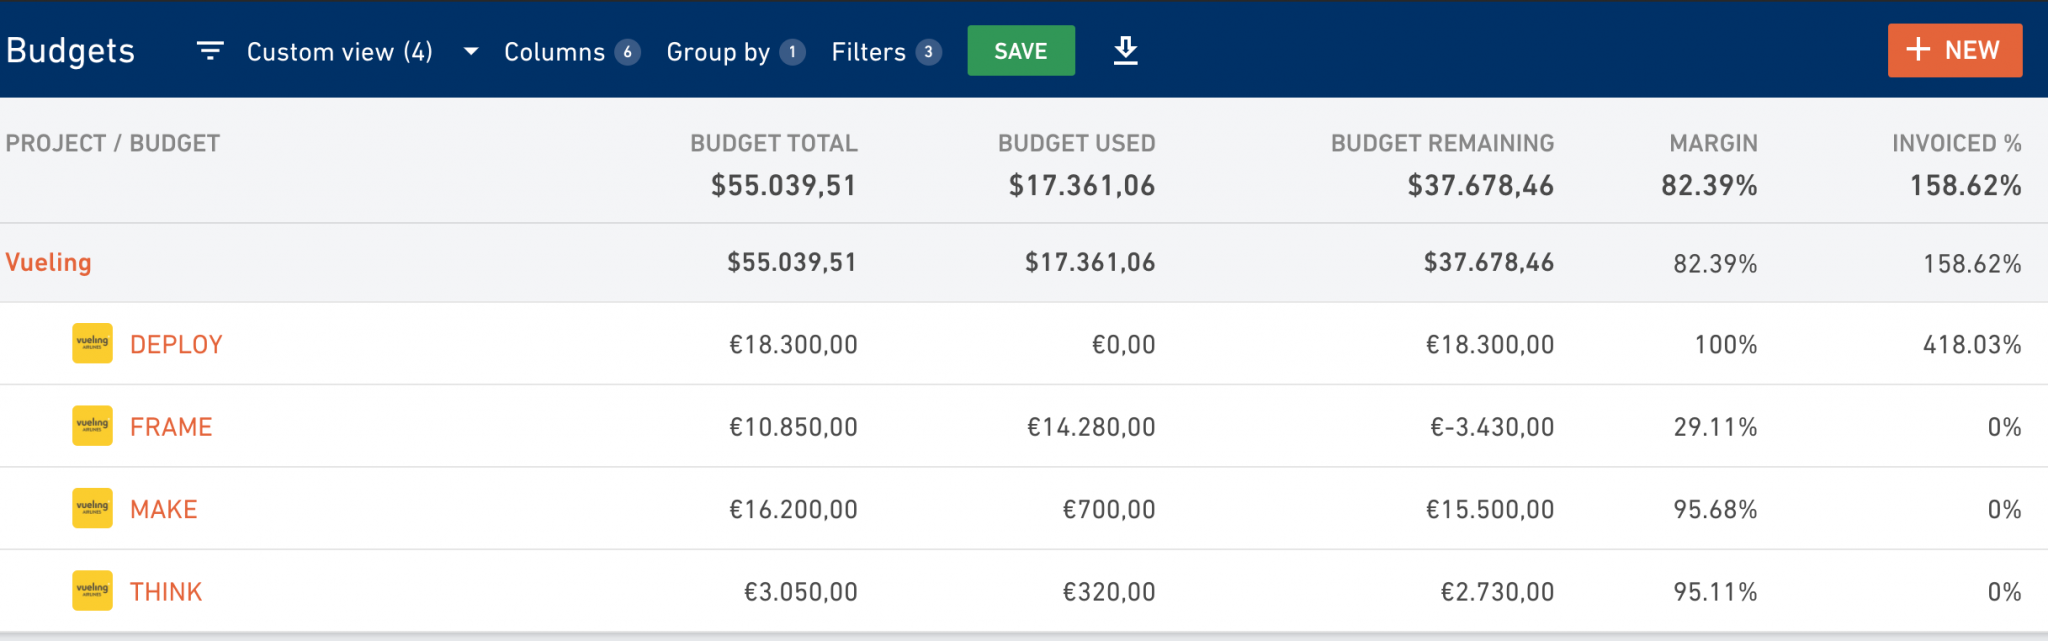Select DEPLOY budget total €18.300,00
This screenshot has height=641, width=2048.
click(x=793, y=345)
